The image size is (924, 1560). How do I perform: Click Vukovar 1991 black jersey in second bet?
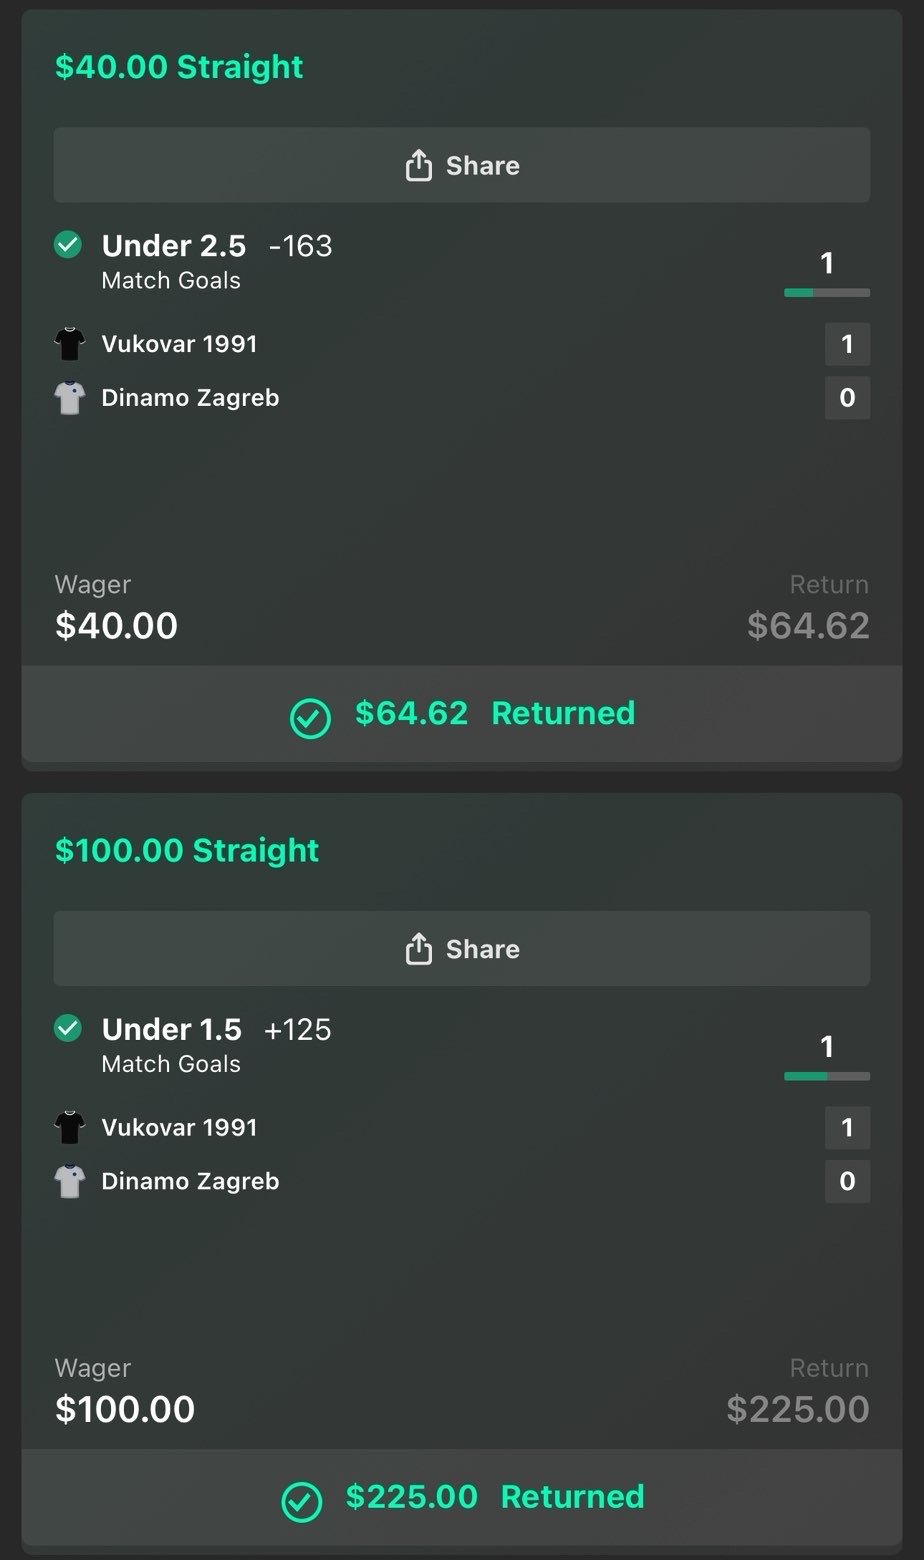[x=69, y=1127]
